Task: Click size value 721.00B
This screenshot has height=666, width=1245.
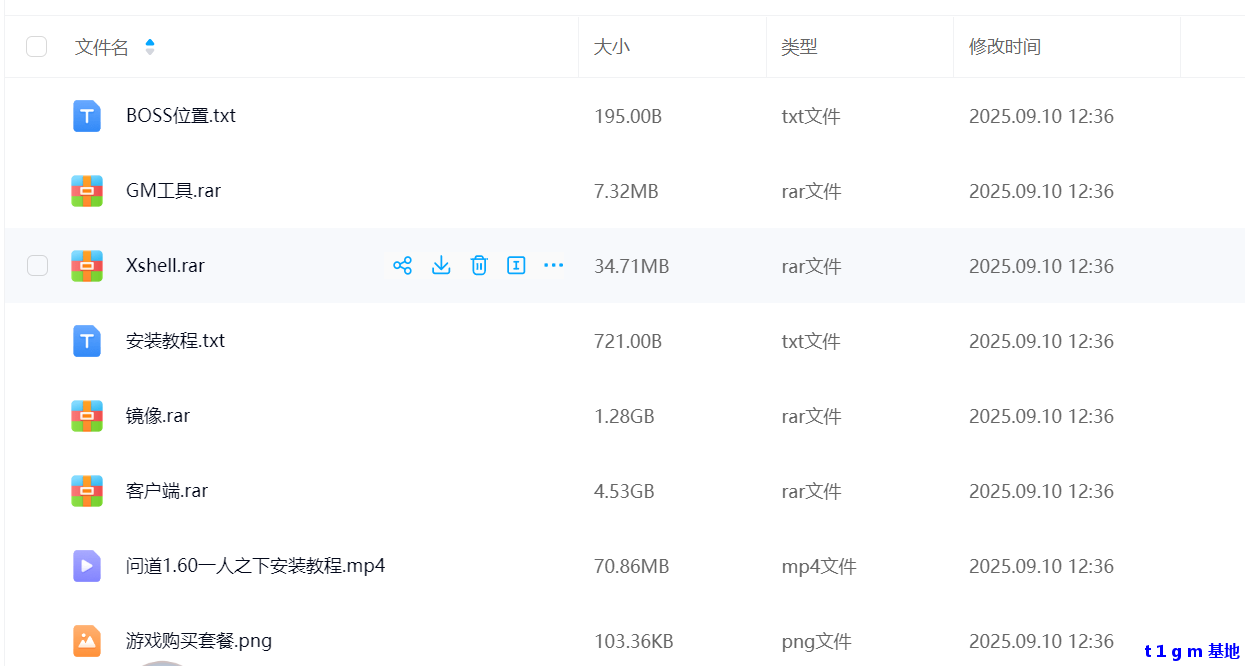Action: pos(628,341)
